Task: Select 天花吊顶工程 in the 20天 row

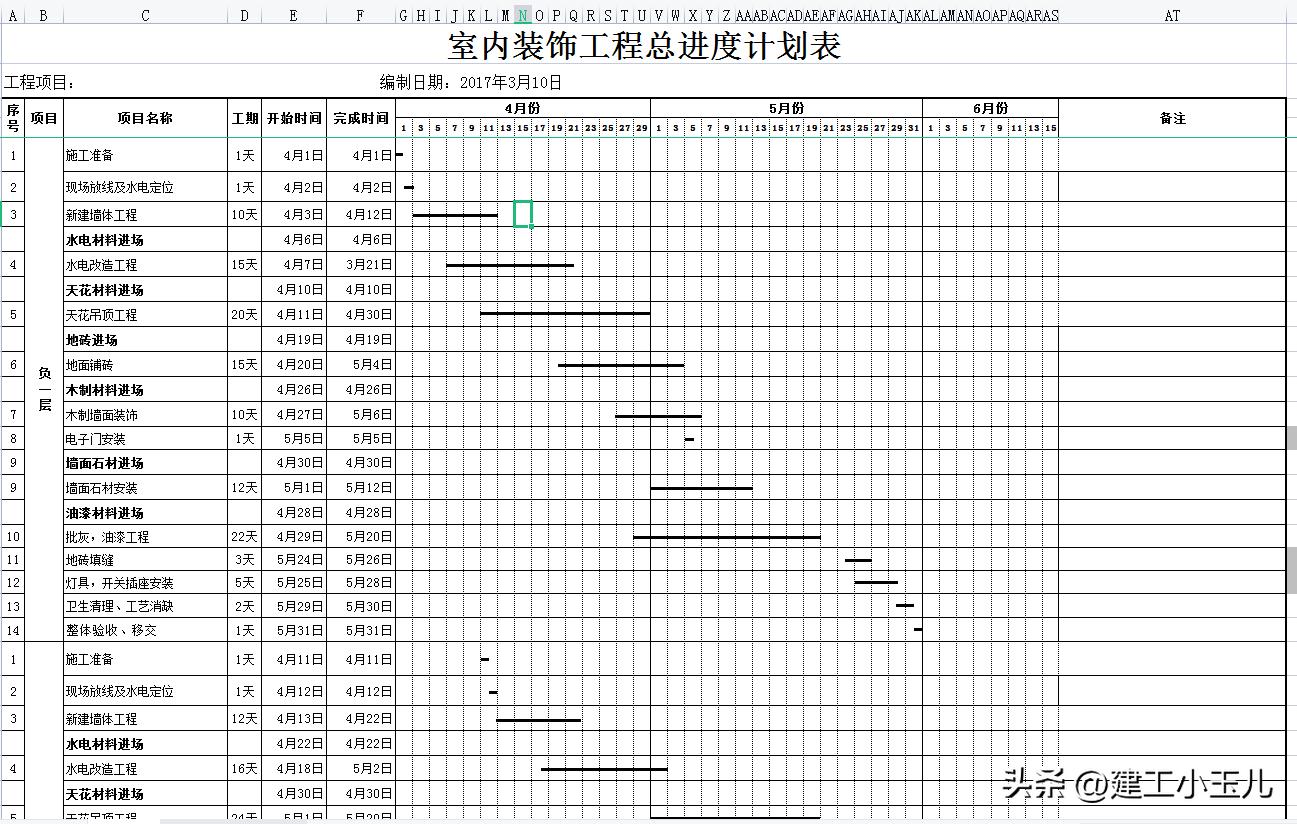Action: [145, 315]
